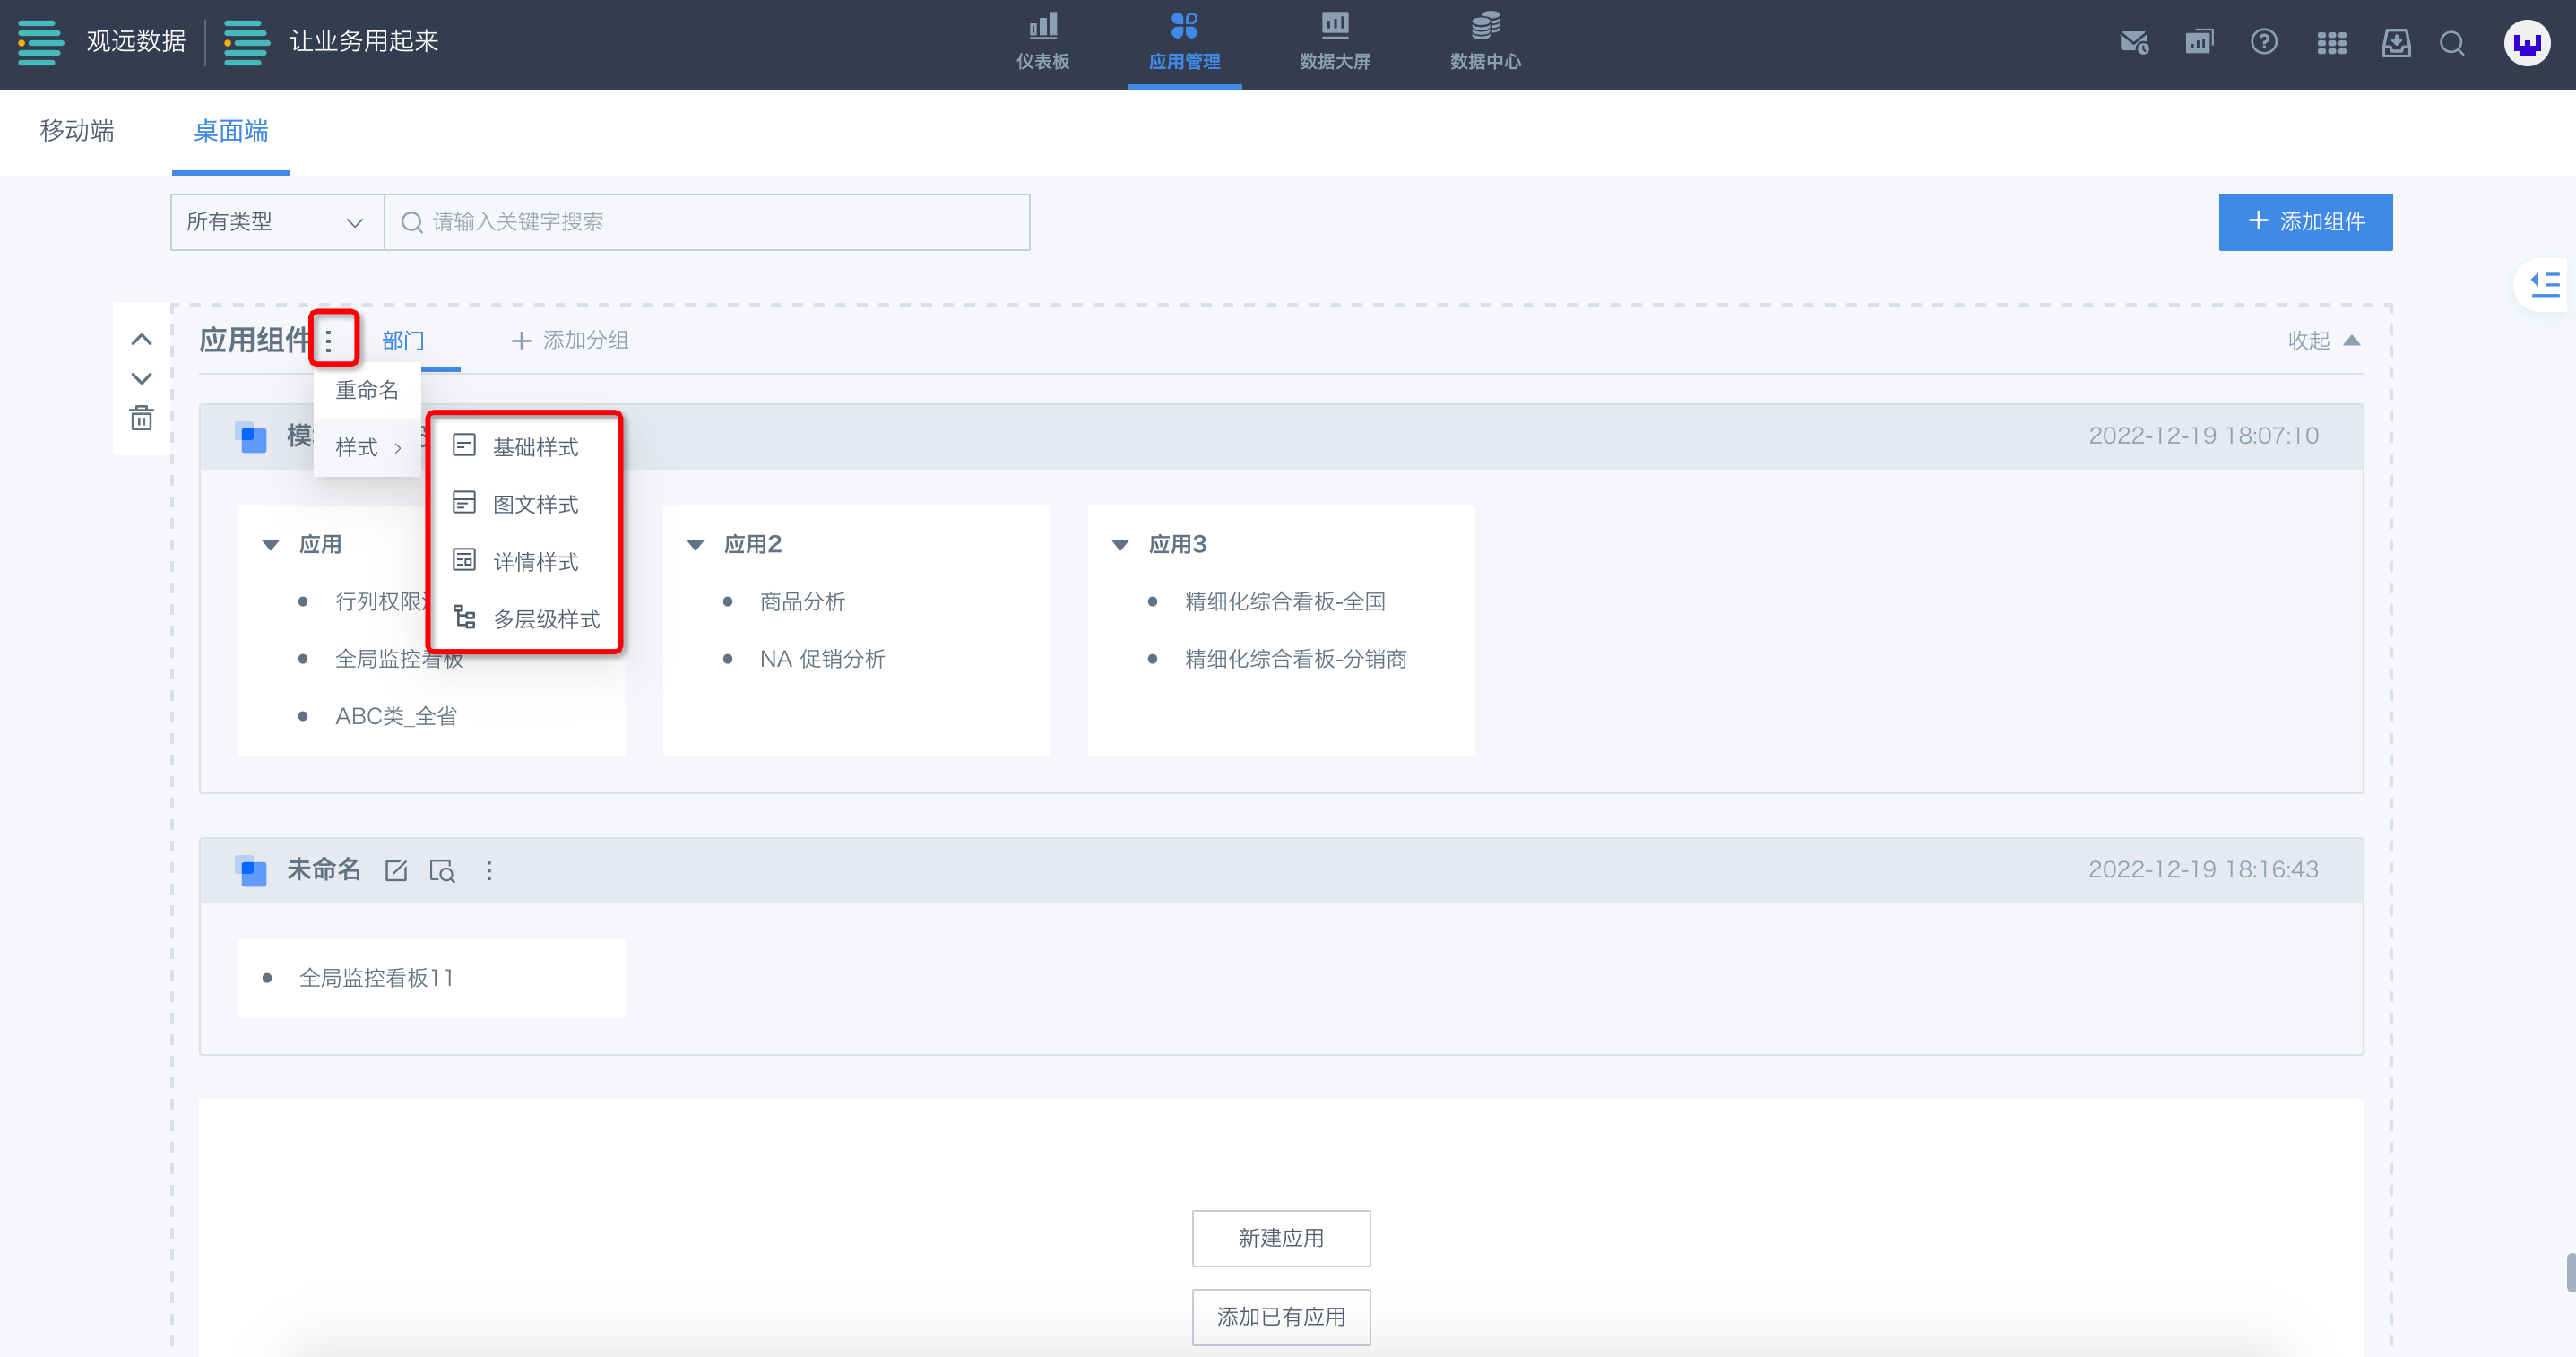The width and height of the screenshot is (2576, 1357).
Task: Open the 未命名 group's three-dot menu
Action: (x=489, y=871)
